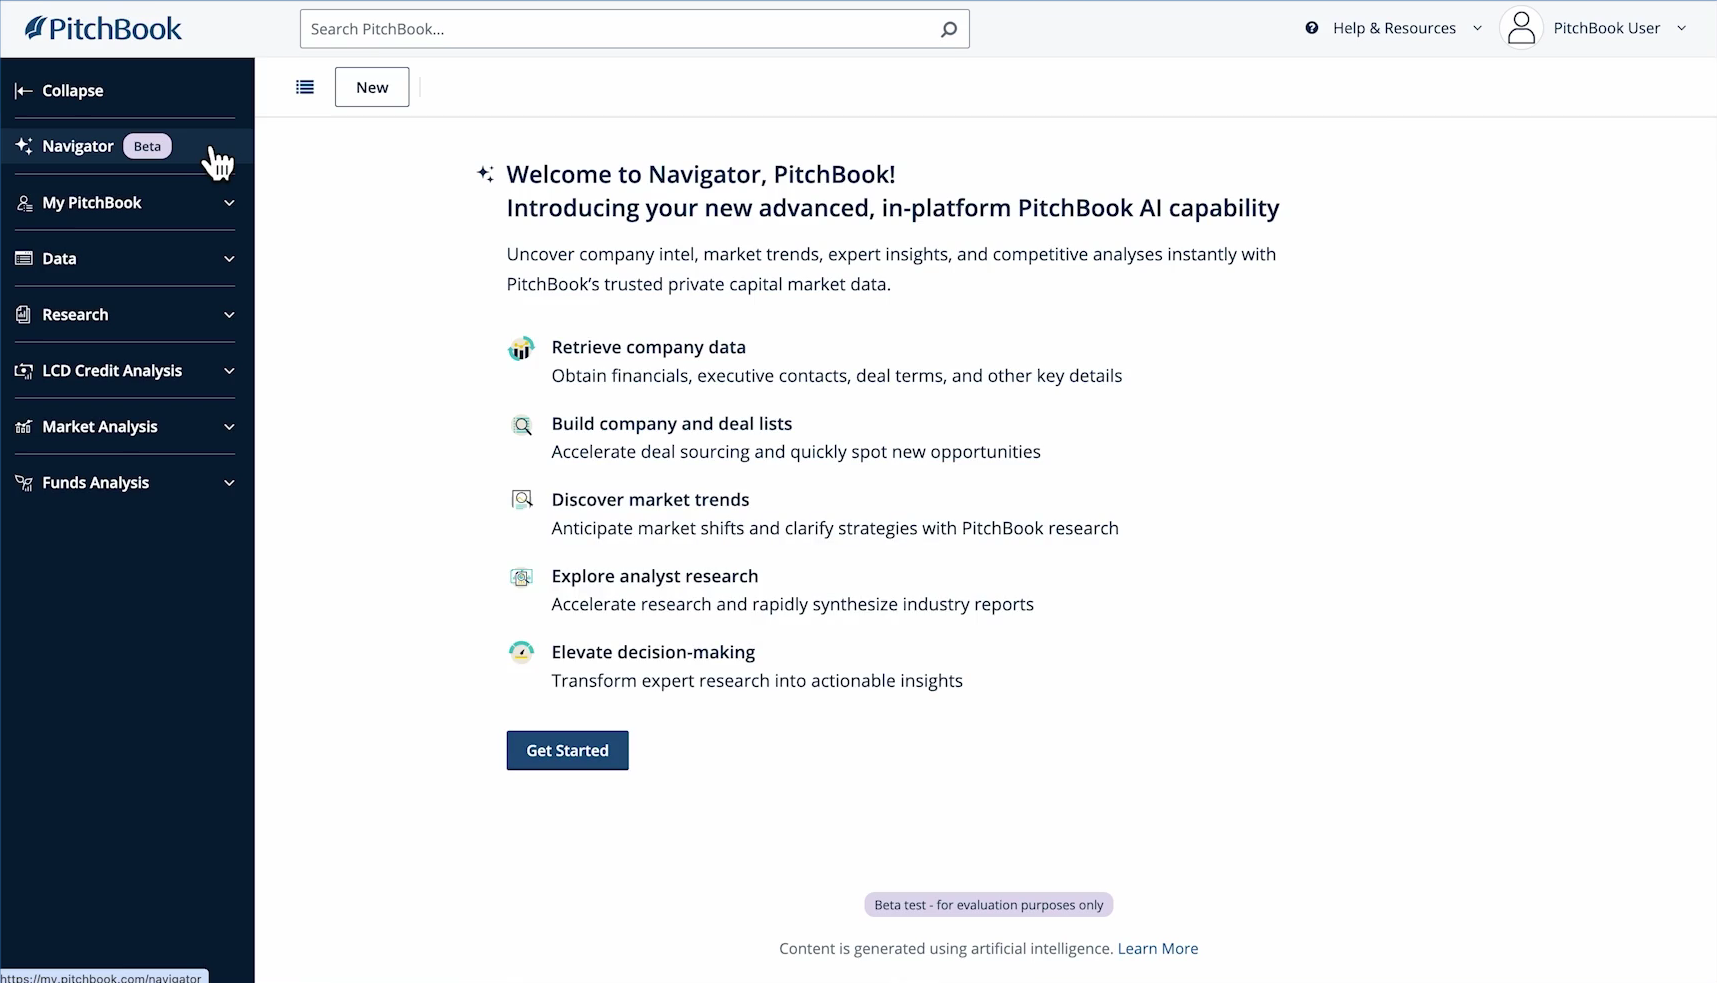This screenshot has height=983, width=1717.
Task: Click the Elevate decision-making gauge icon
Action: click(x=521, y=653)
